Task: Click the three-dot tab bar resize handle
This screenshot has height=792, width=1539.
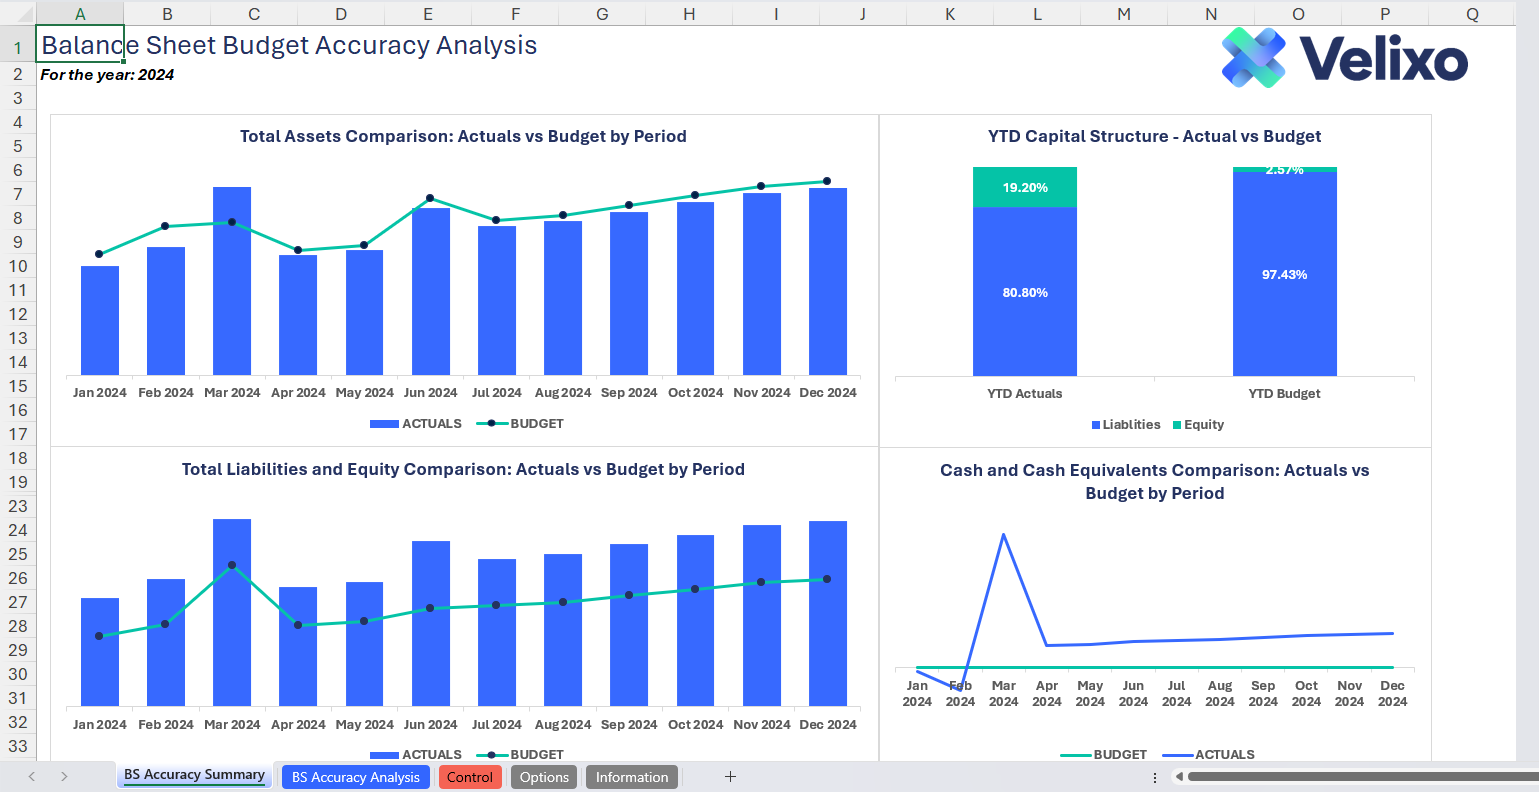Action: click(1155, 777)
